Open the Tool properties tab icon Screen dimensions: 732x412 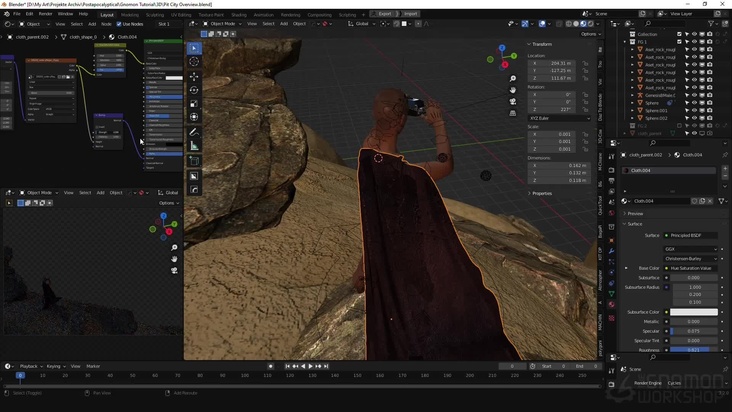click(x=612, y=157)
